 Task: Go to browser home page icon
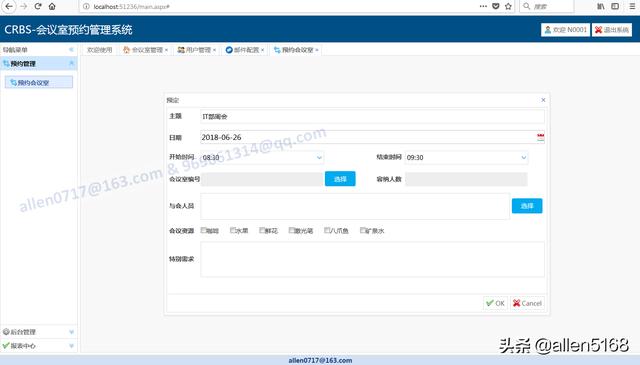52,6
